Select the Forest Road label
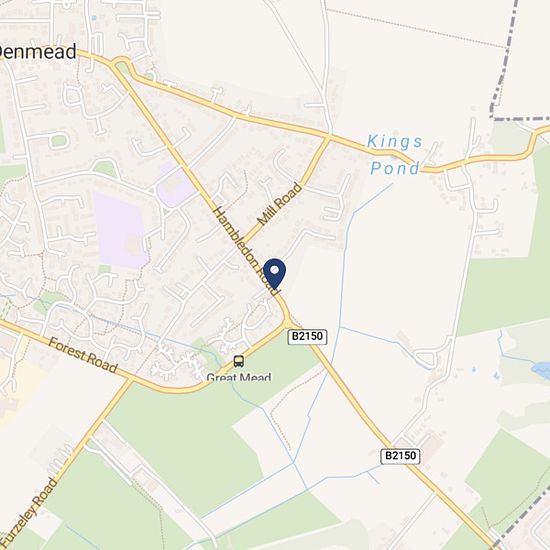The image size is (550, 550). point(83,355)
